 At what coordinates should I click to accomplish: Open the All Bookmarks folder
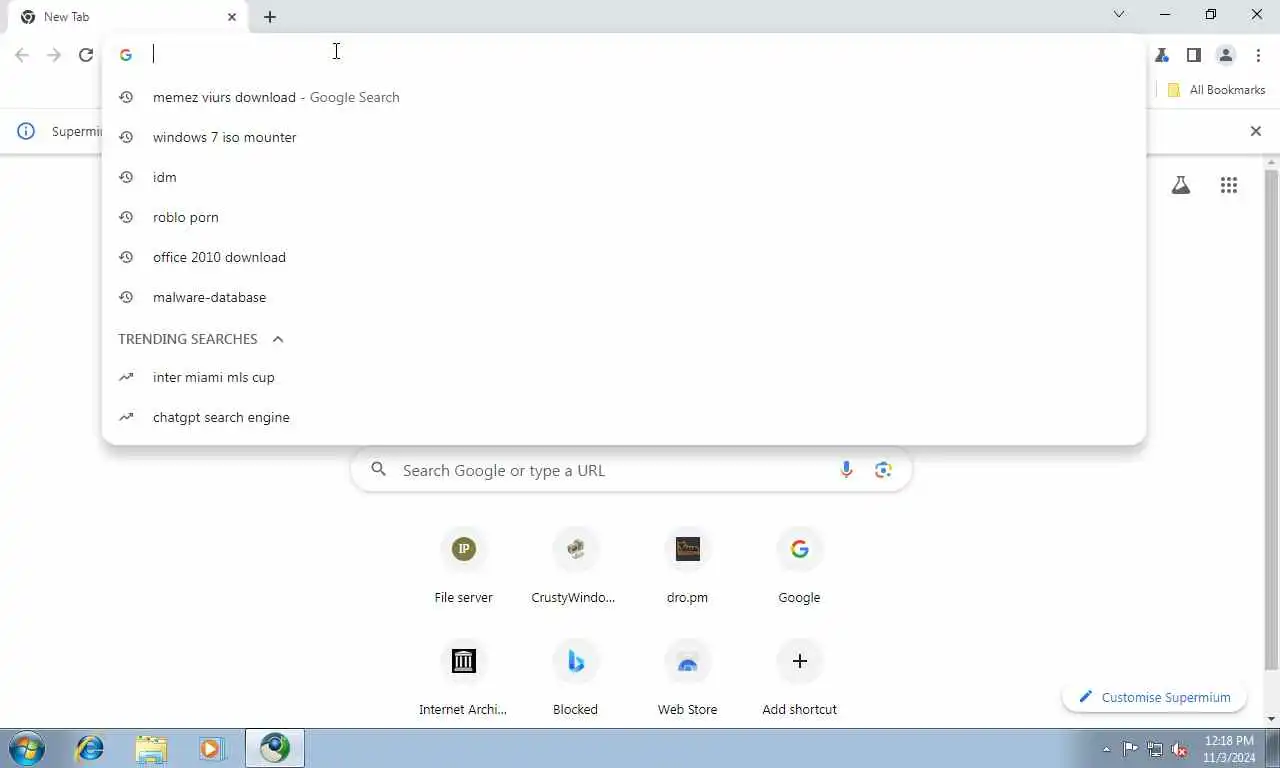point(1216,90)
